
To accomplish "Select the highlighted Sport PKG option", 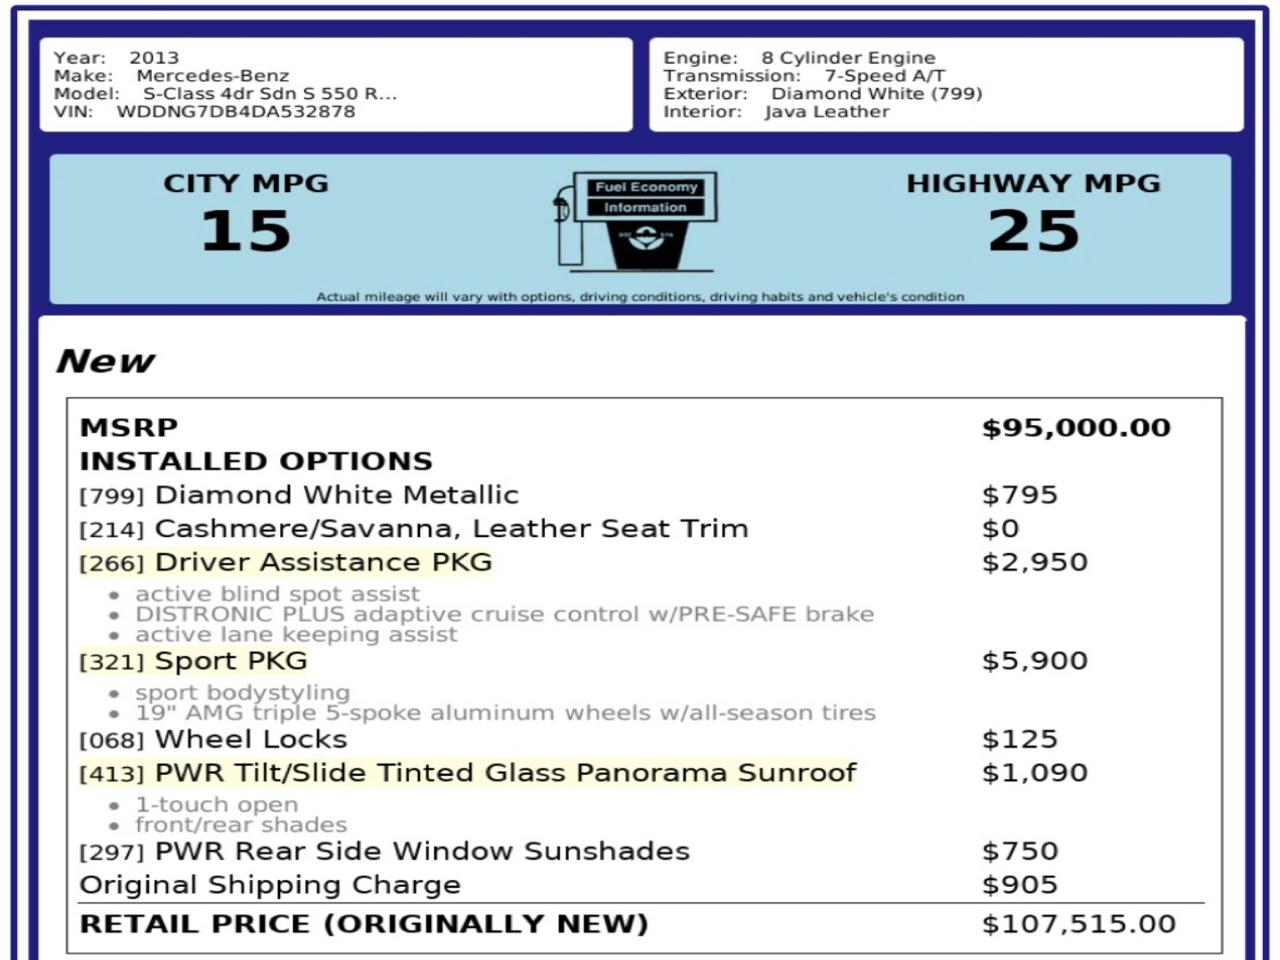I will [x=230, y=661].
